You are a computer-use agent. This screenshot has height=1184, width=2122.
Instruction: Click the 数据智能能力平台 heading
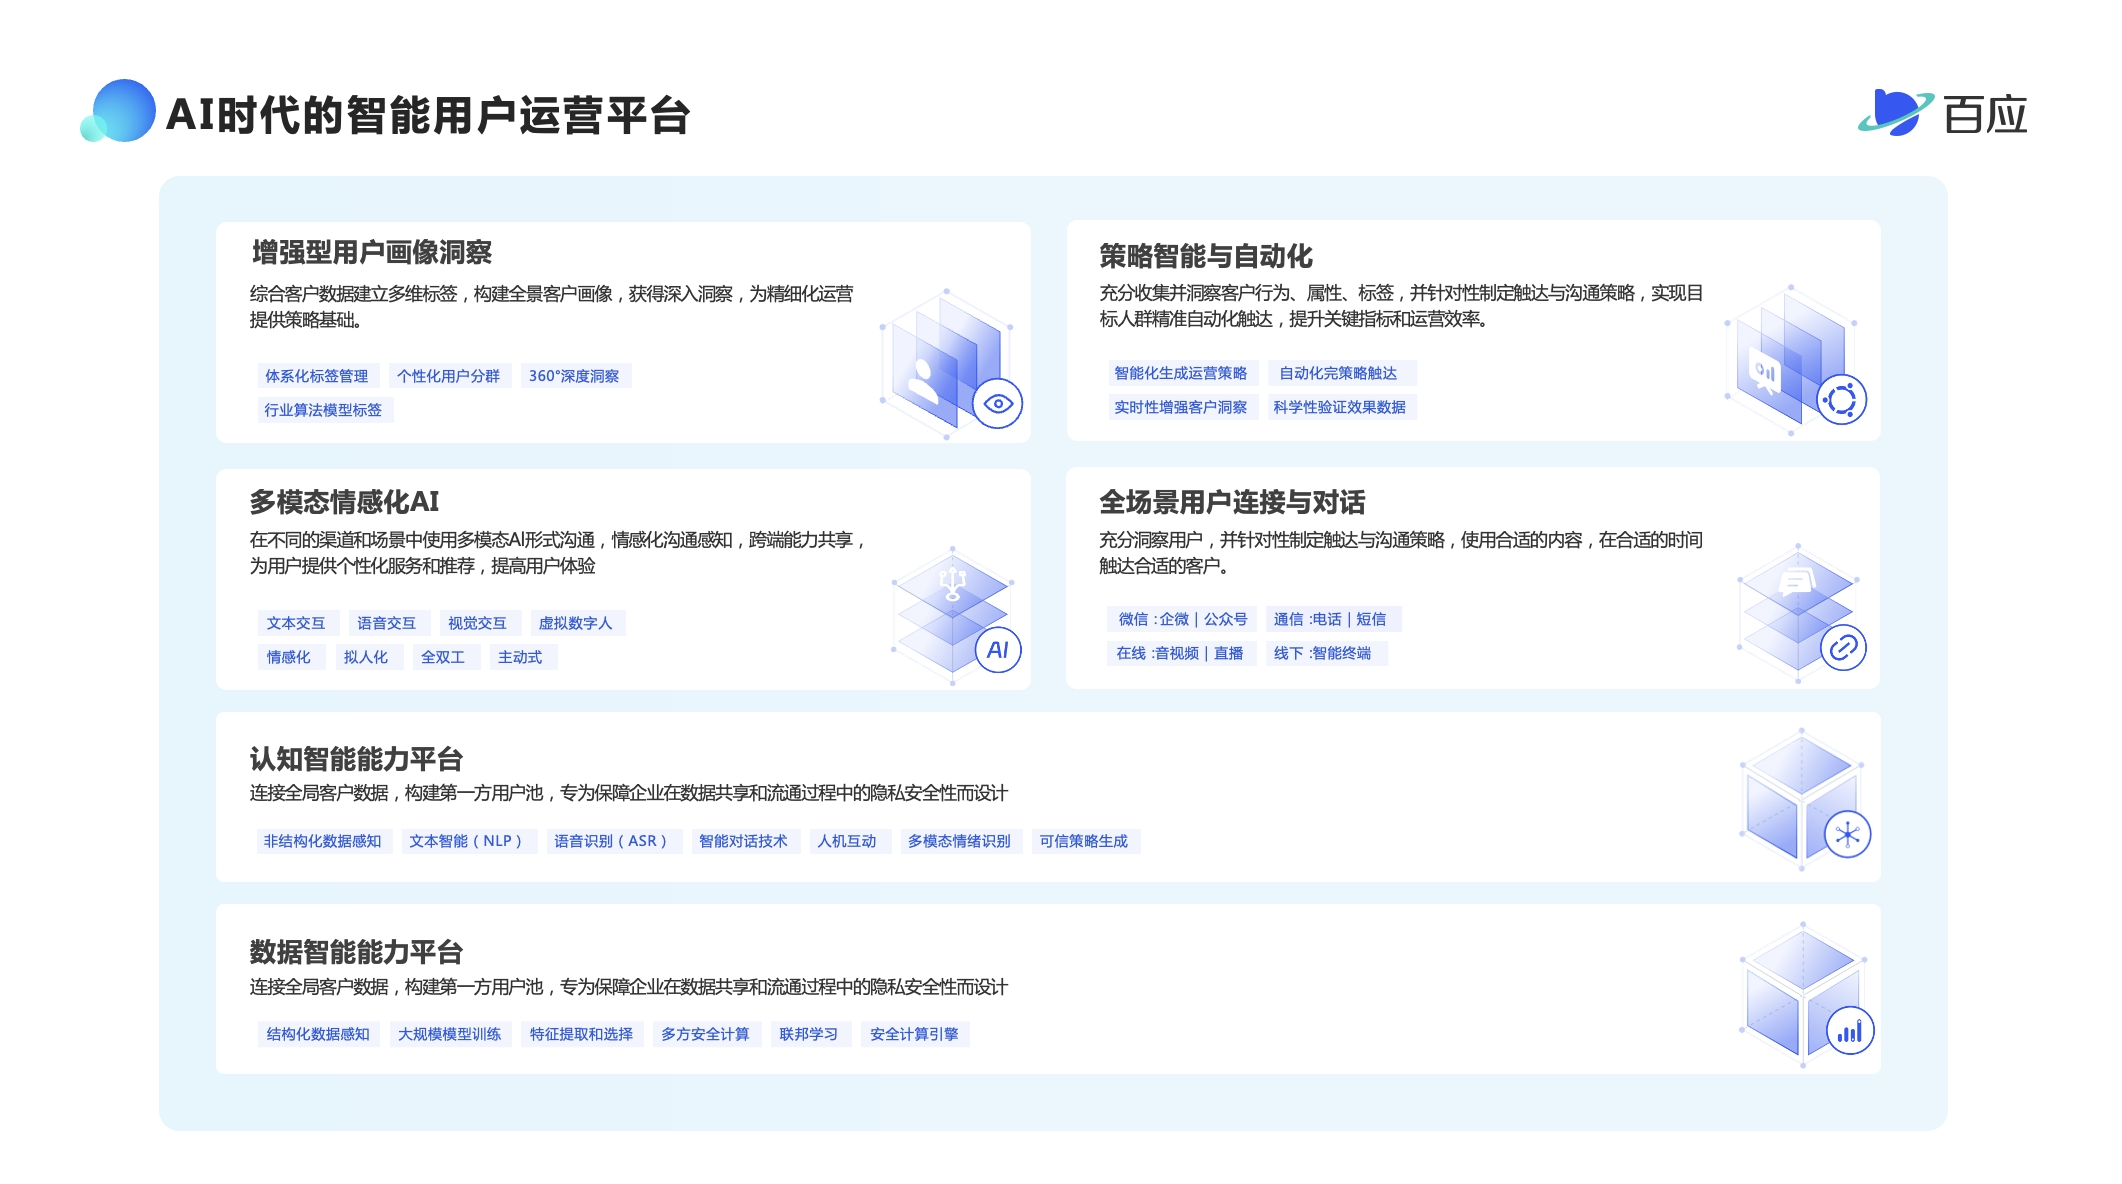coord(356,952)
